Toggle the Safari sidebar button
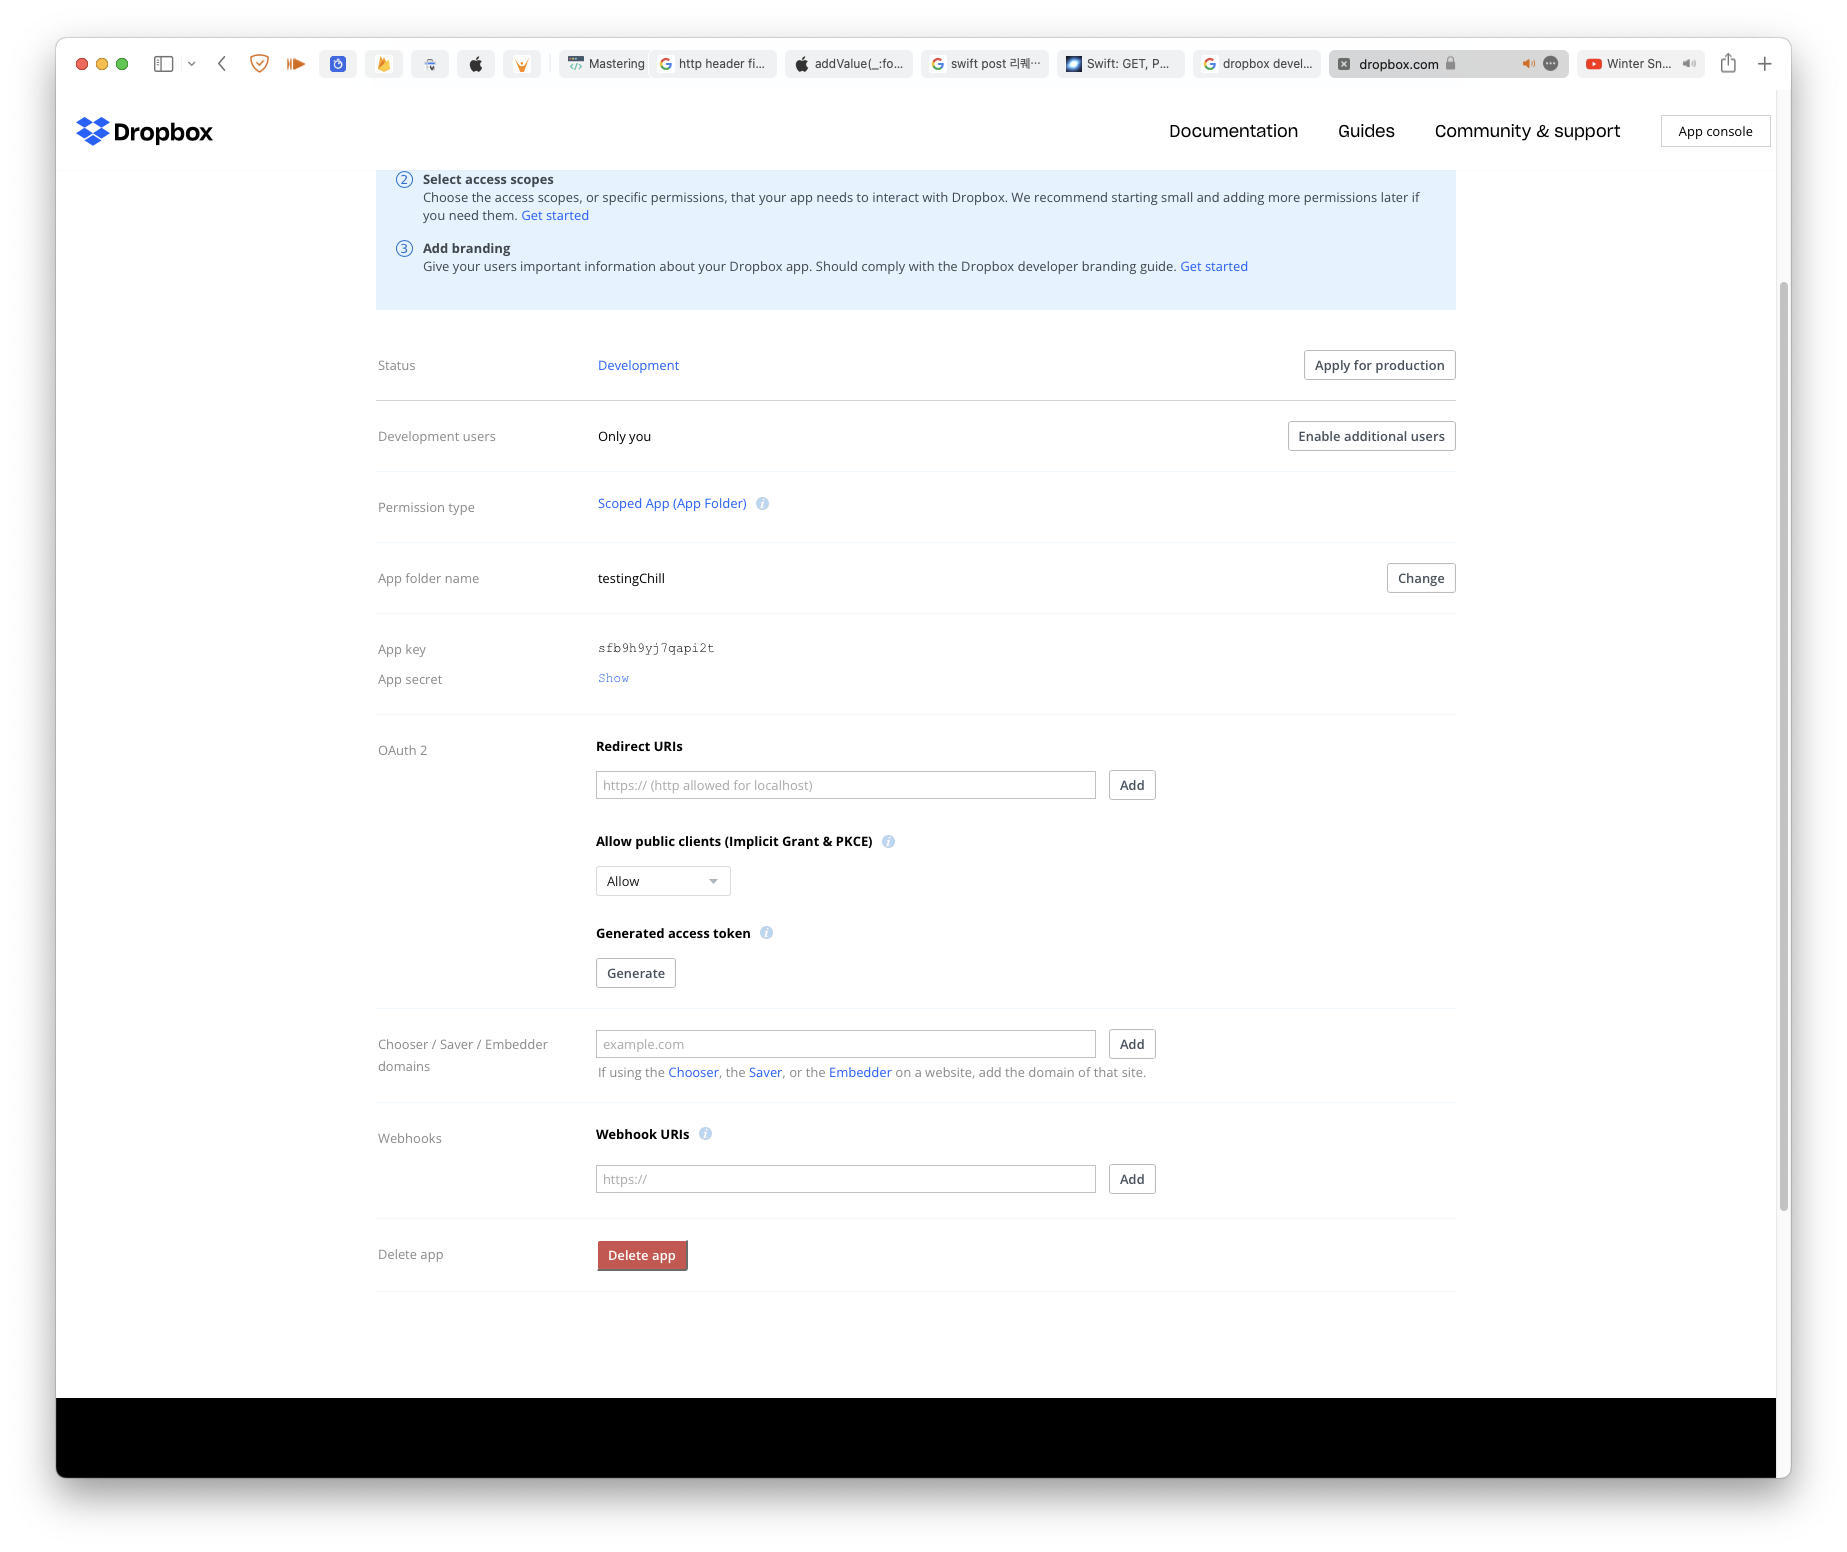The height and width of the screenshot is (1552, 1847). [164, 64]
